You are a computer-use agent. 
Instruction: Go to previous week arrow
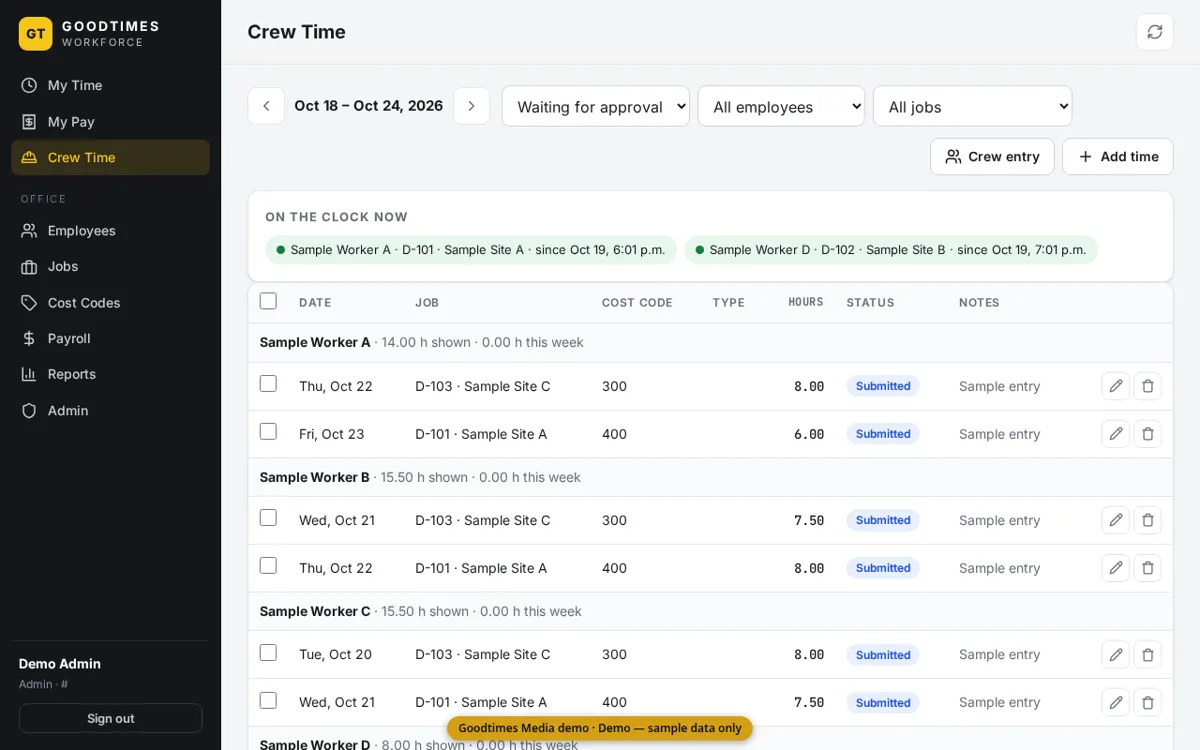pos(266,106)
